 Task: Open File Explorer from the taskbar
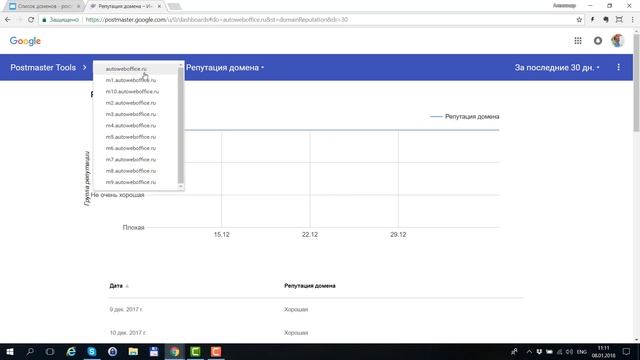[x=133, y=351]
